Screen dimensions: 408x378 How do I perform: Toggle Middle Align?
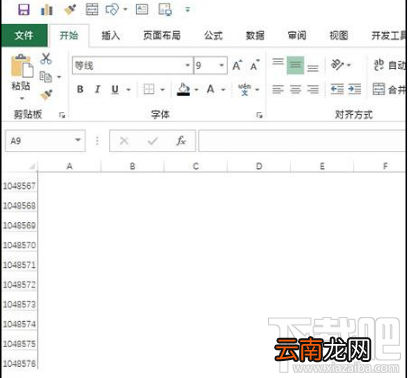pyautogui.click(x=295, y=65)
